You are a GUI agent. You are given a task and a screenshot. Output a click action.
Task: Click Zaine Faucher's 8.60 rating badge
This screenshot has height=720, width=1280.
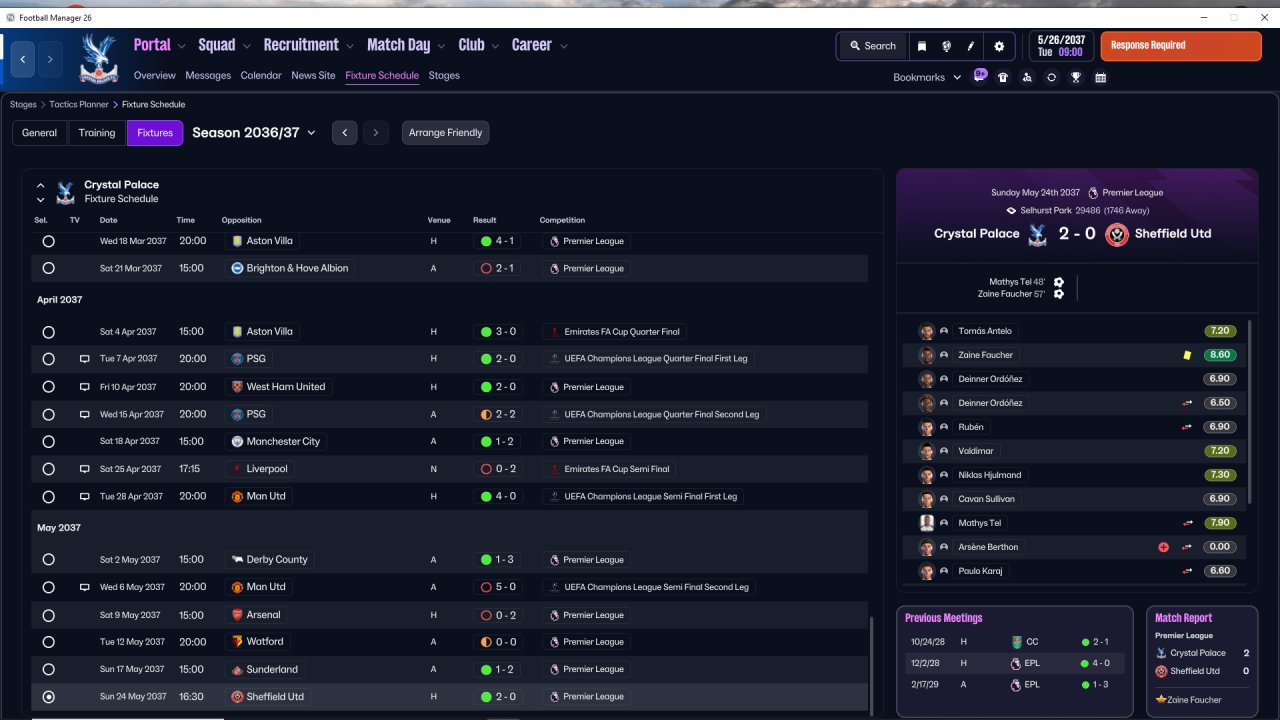point(1221,355)
